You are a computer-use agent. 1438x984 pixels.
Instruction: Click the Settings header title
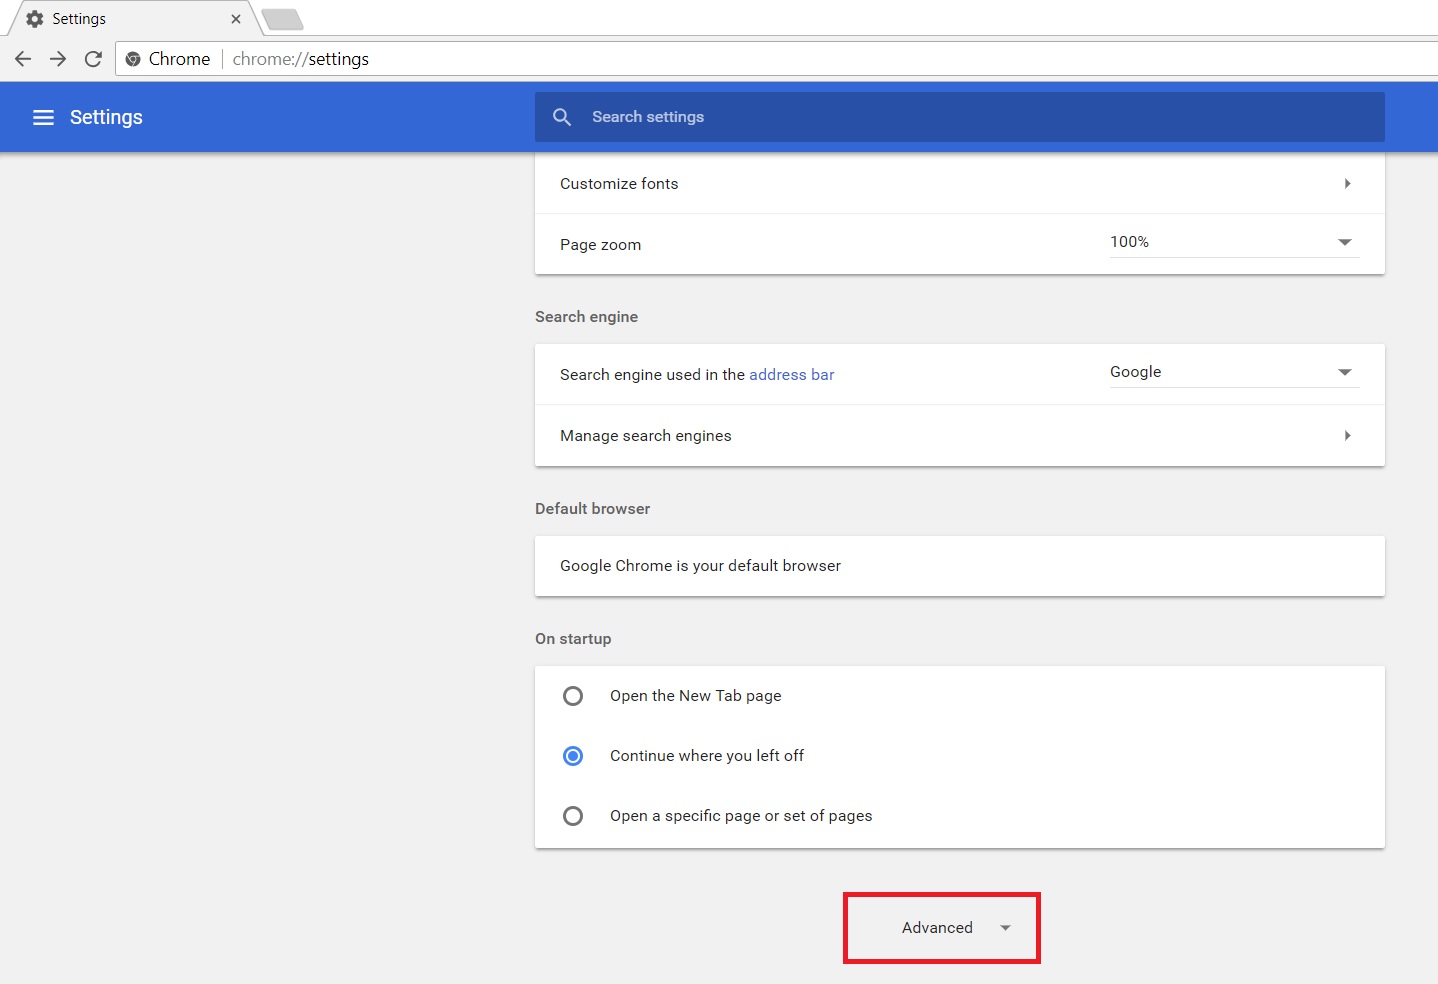click(106, 117)
